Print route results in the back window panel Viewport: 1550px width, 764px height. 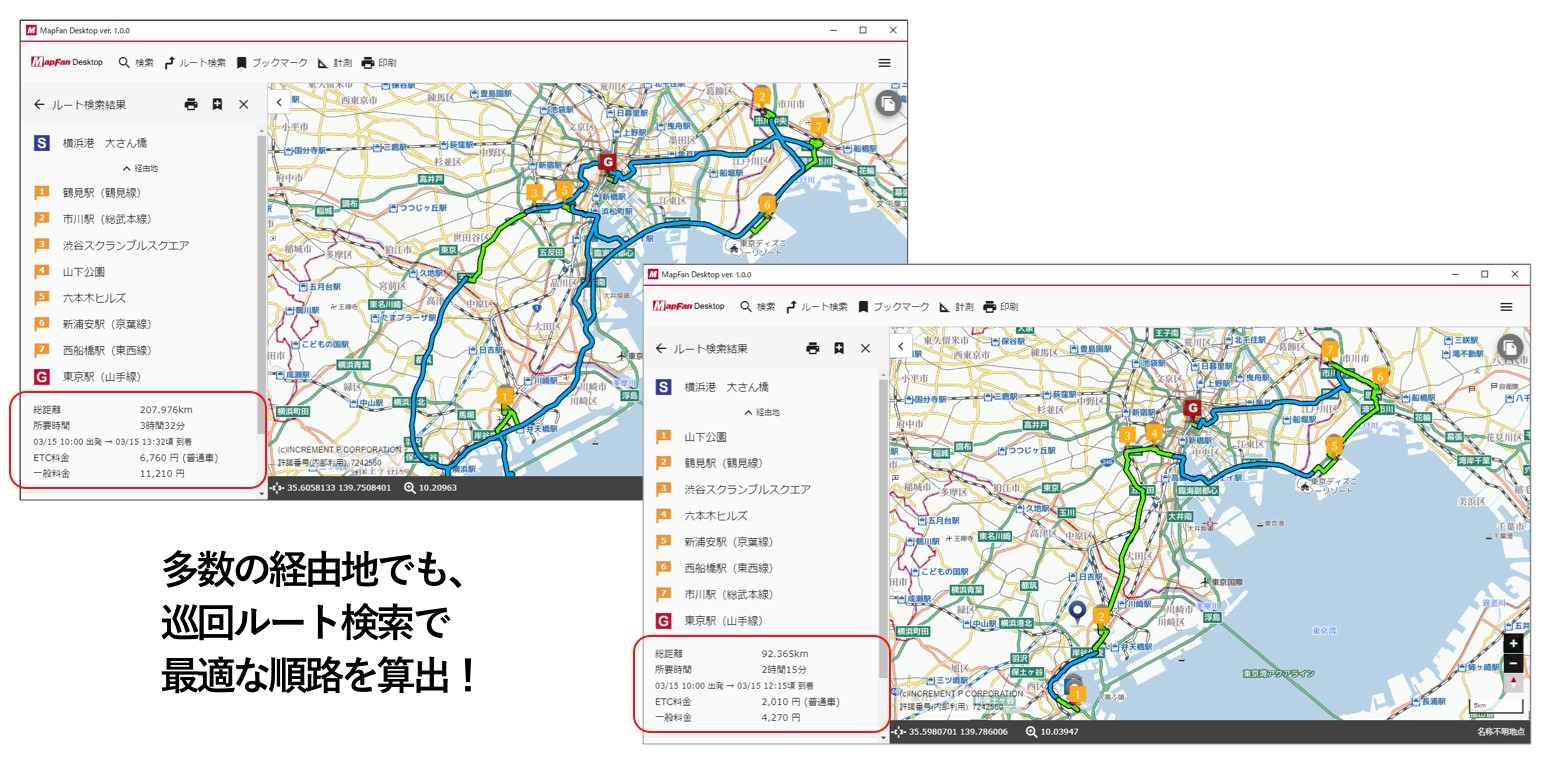191,104
